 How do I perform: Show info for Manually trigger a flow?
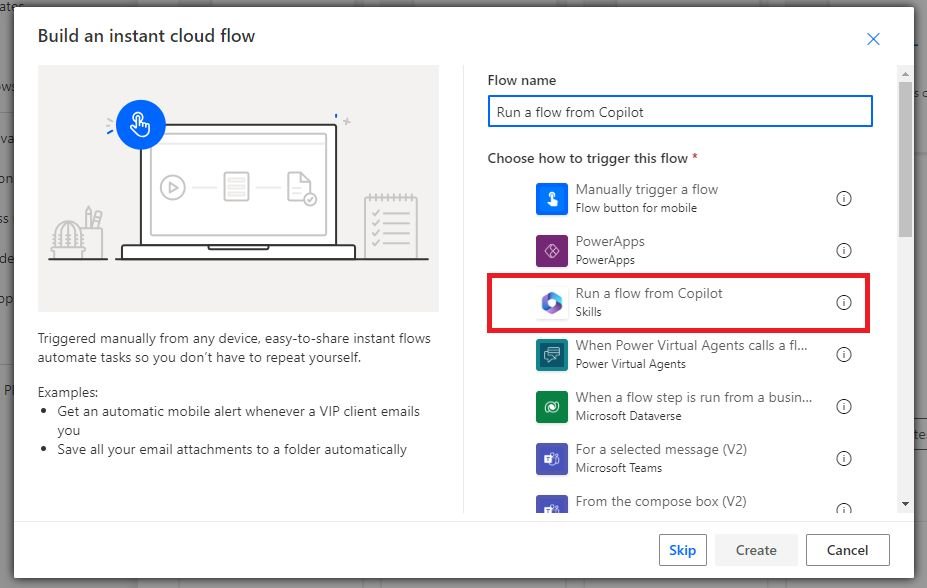(x=844, y=199)
